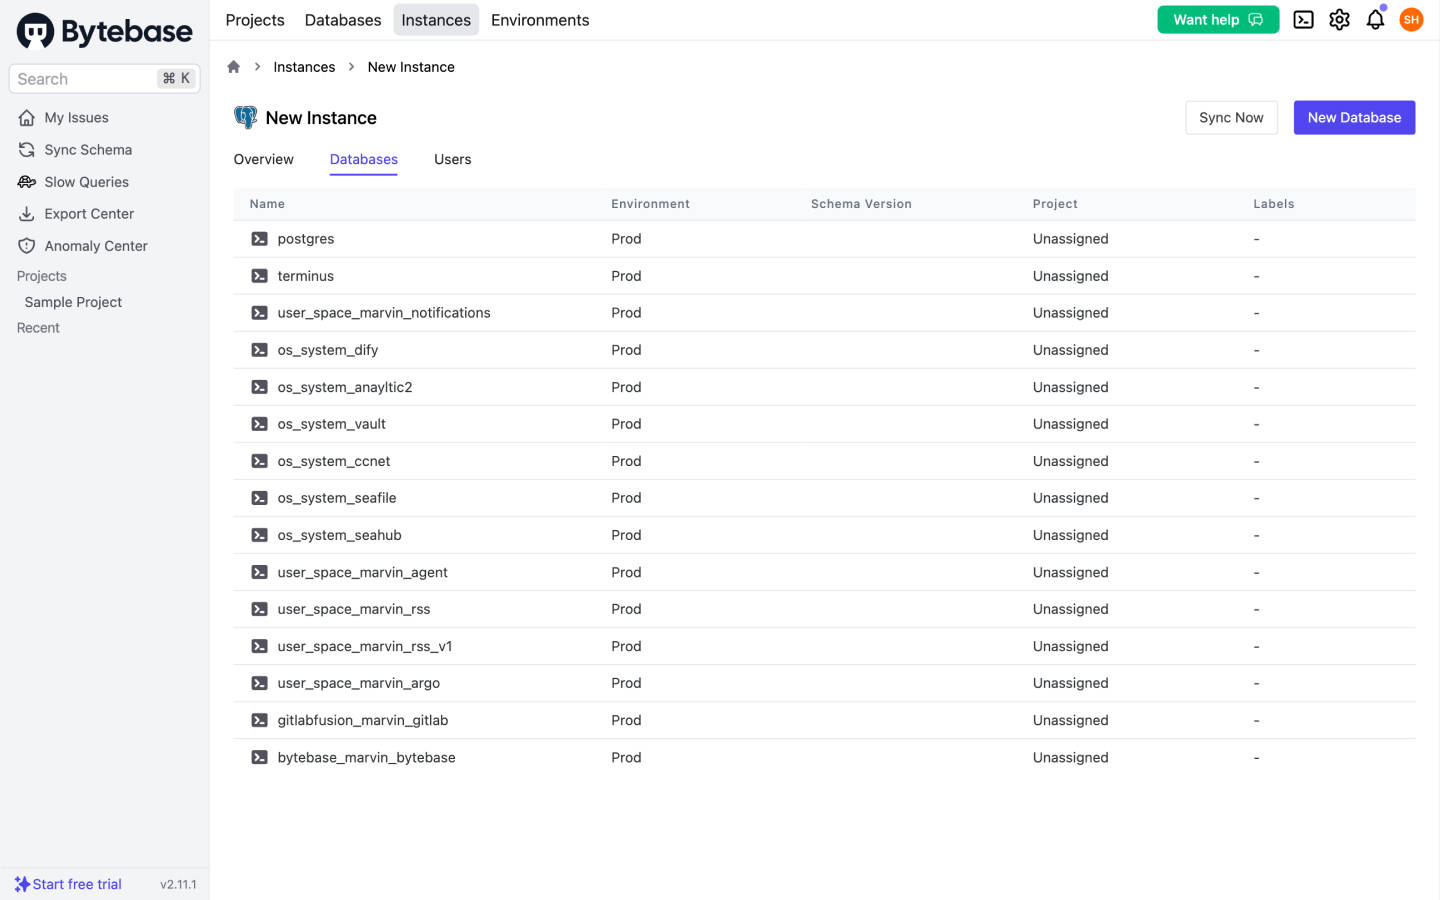Open Sample Project in the sidebar
Screen dimensions: 1440x900
point(73,302)
